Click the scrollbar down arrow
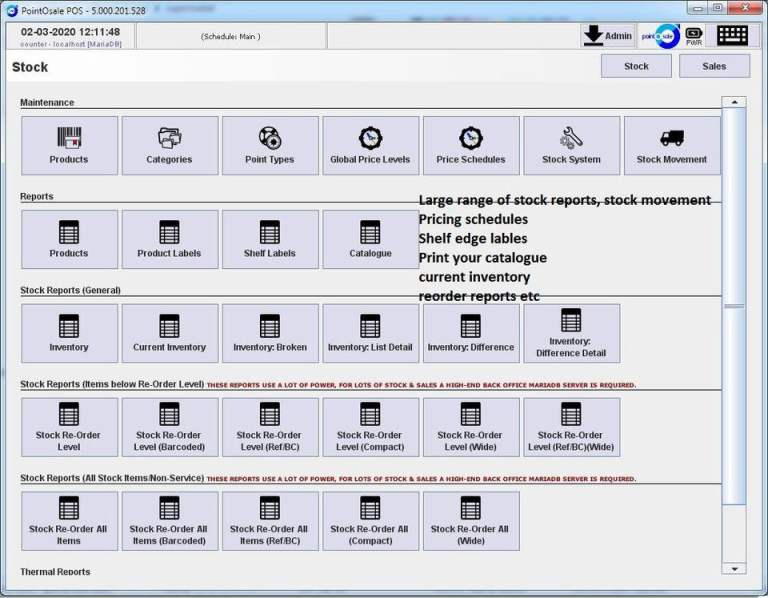 pos(734,569)
